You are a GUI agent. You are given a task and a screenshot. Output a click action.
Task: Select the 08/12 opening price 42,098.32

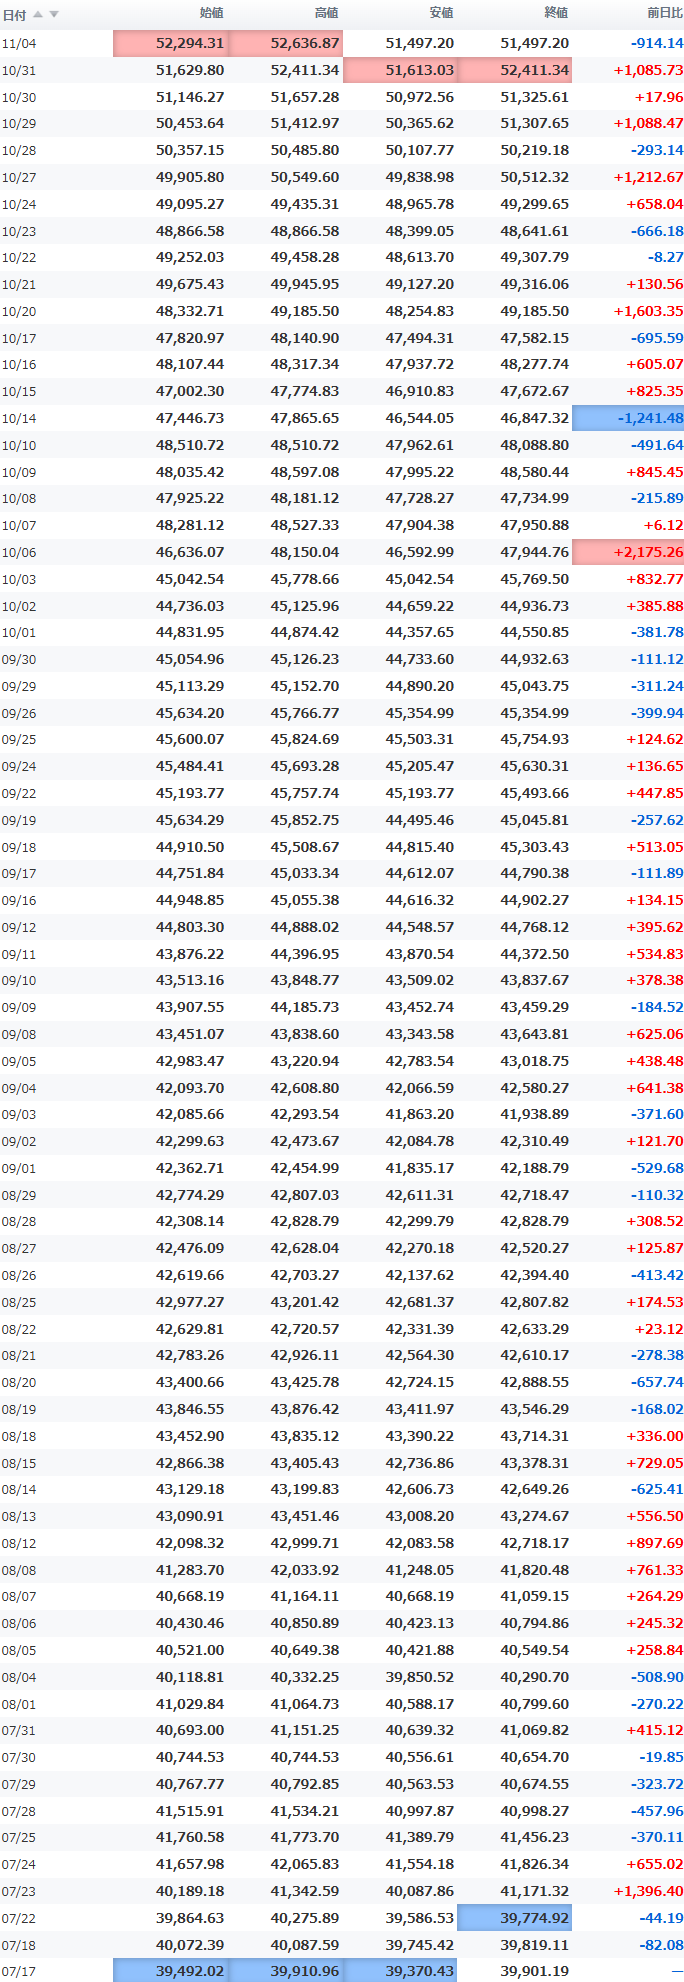(x=190, y=1543)
